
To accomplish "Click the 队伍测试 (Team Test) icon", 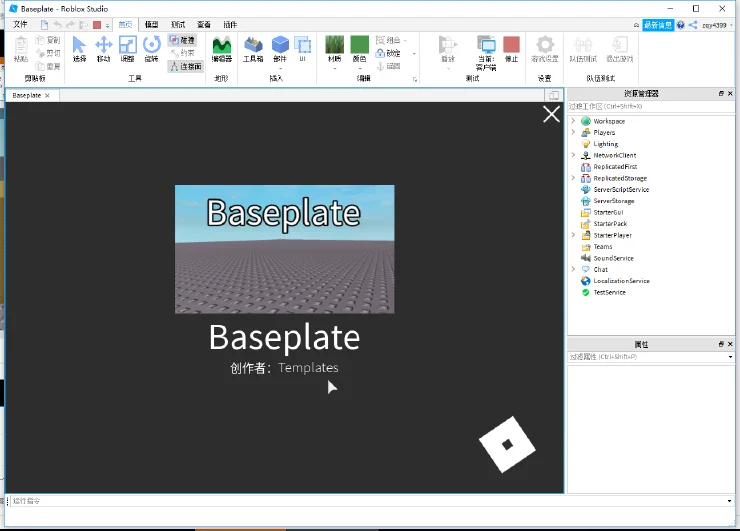I will [583, 45].
